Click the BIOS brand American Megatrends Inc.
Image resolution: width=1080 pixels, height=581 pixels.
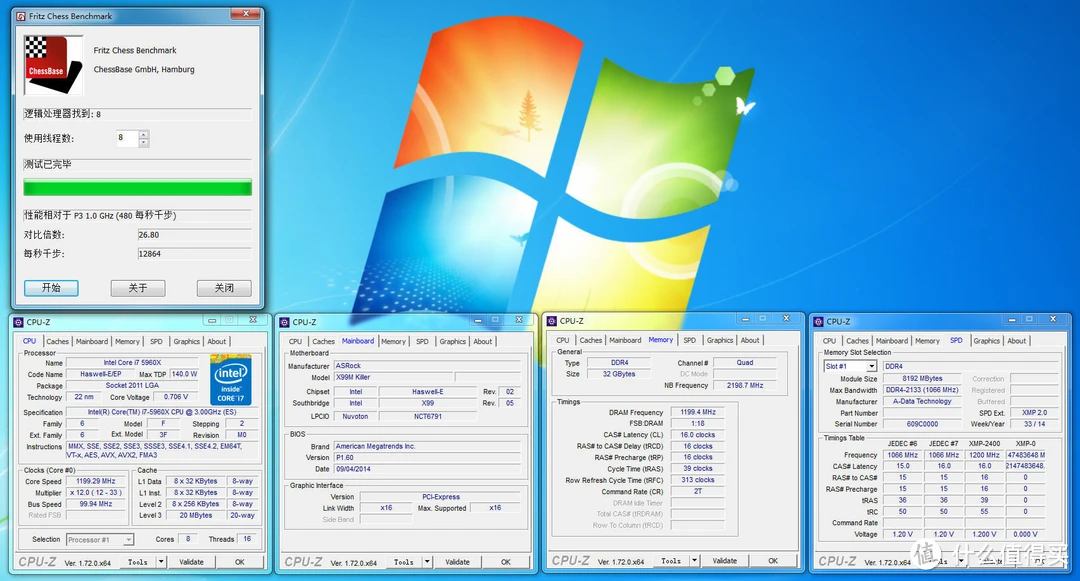click(427, 446)
